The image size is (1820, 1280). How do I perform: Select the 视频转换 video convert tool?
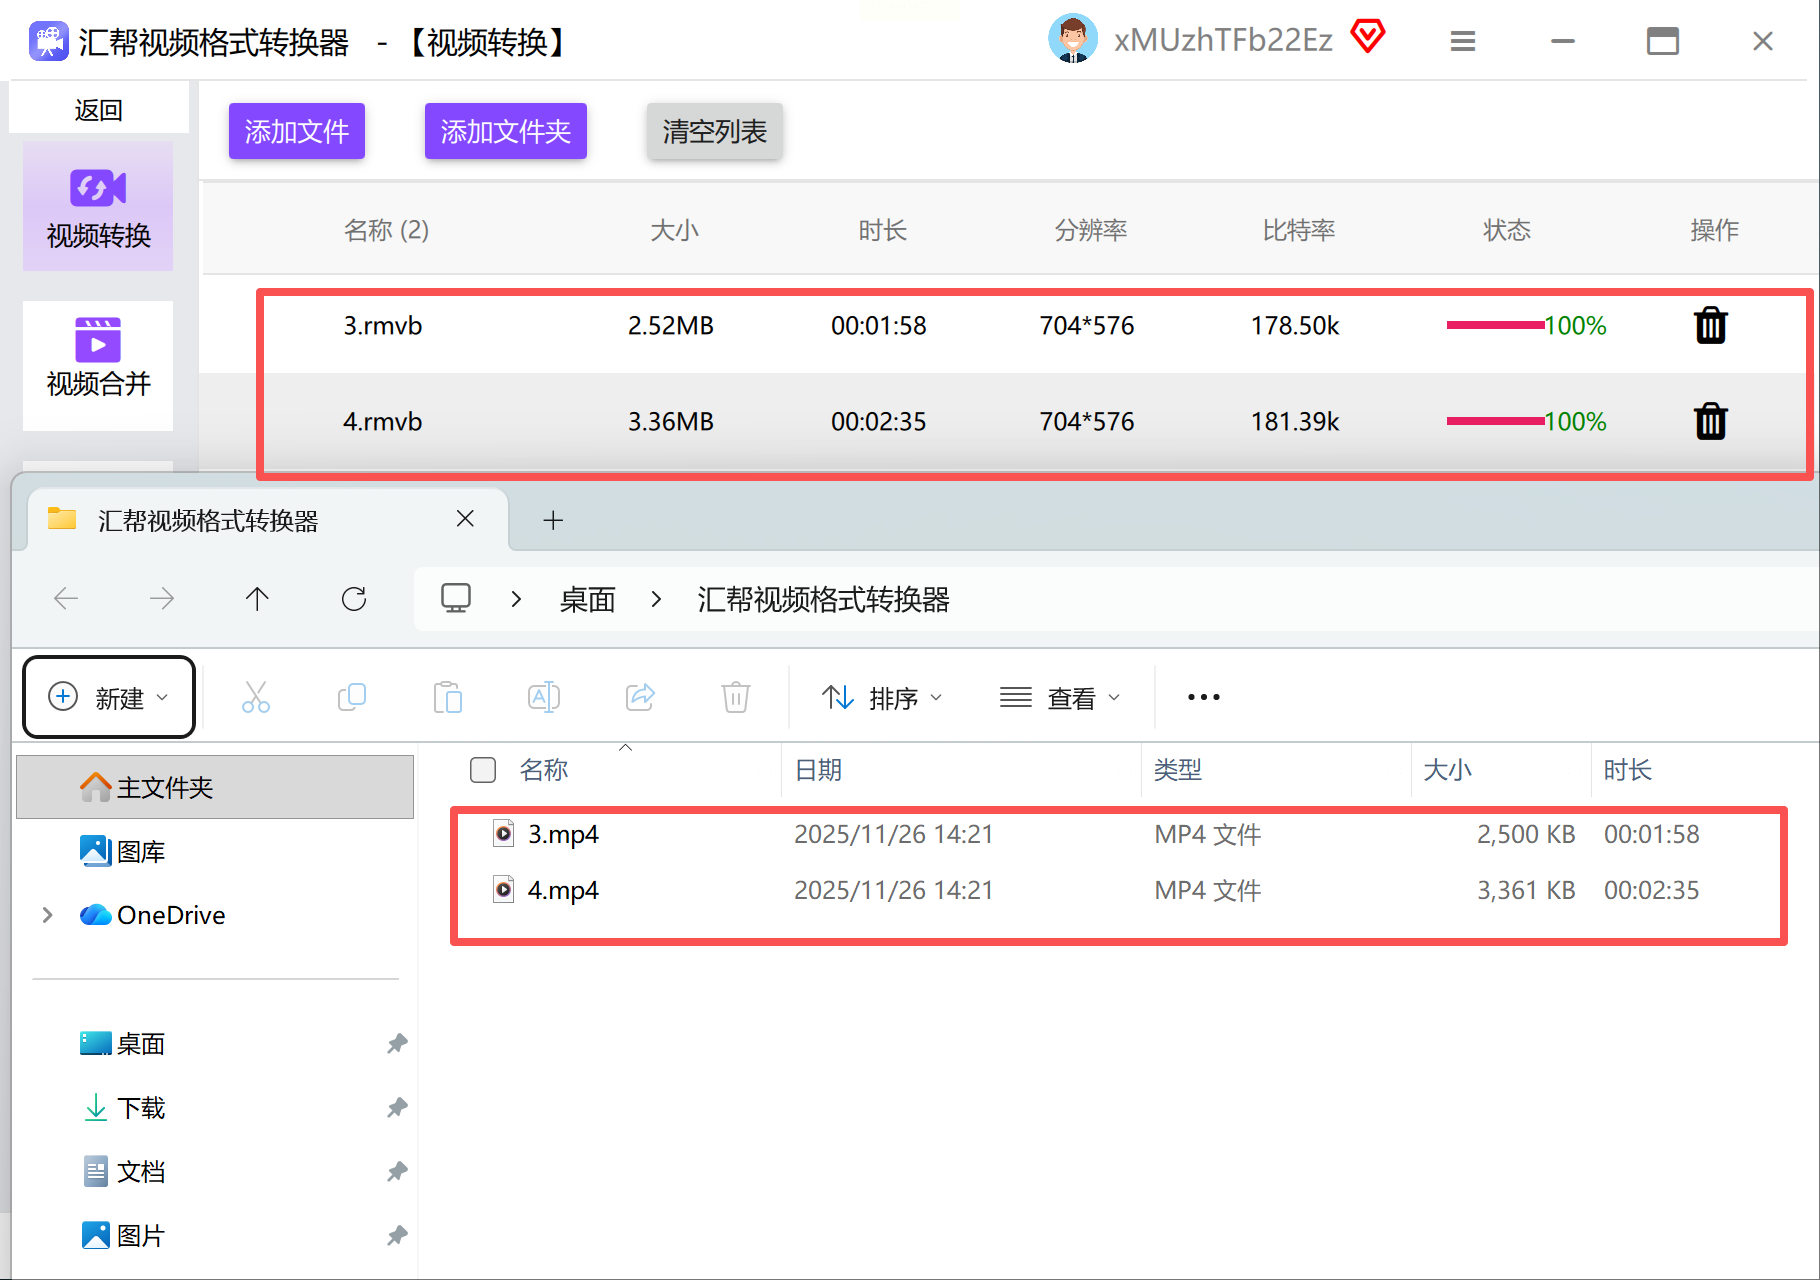tap(98, 207)
